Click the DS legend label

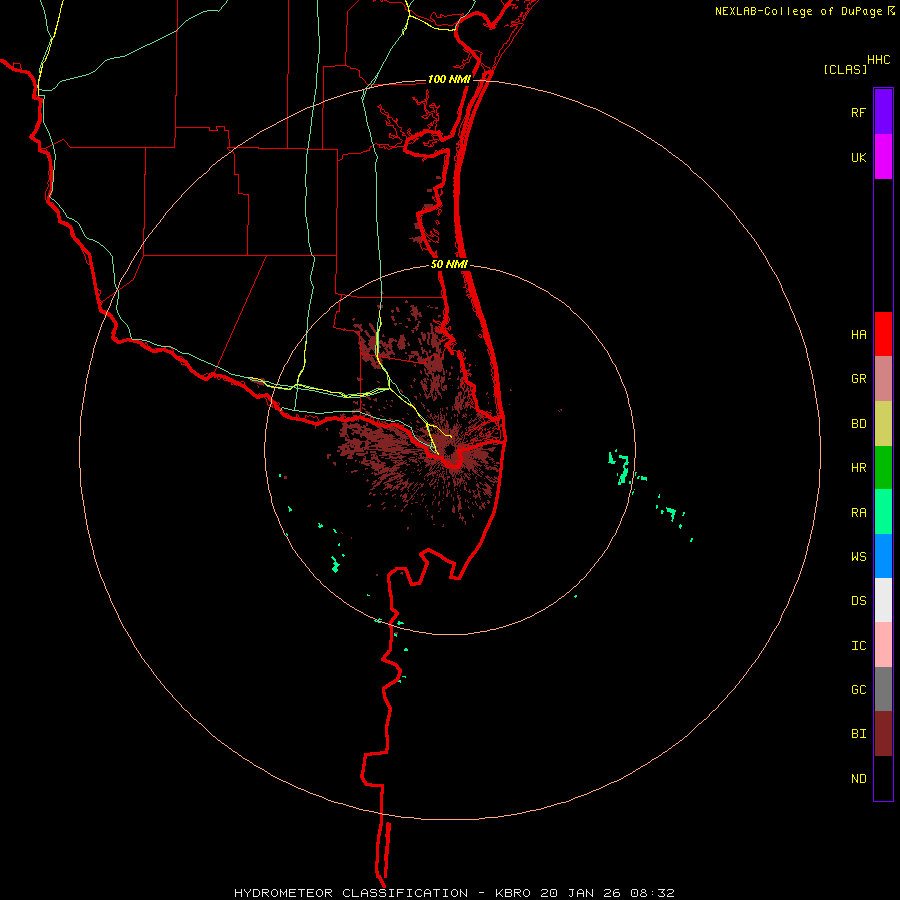point(858,601)
